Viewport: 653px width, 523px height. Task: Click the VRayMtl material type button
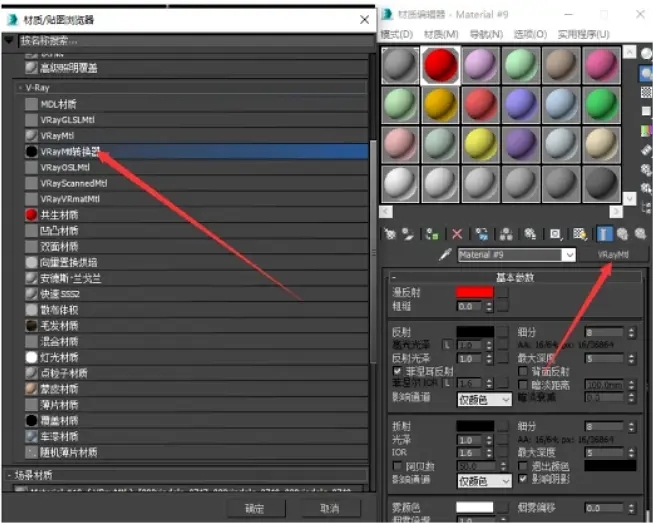point(613,255)
